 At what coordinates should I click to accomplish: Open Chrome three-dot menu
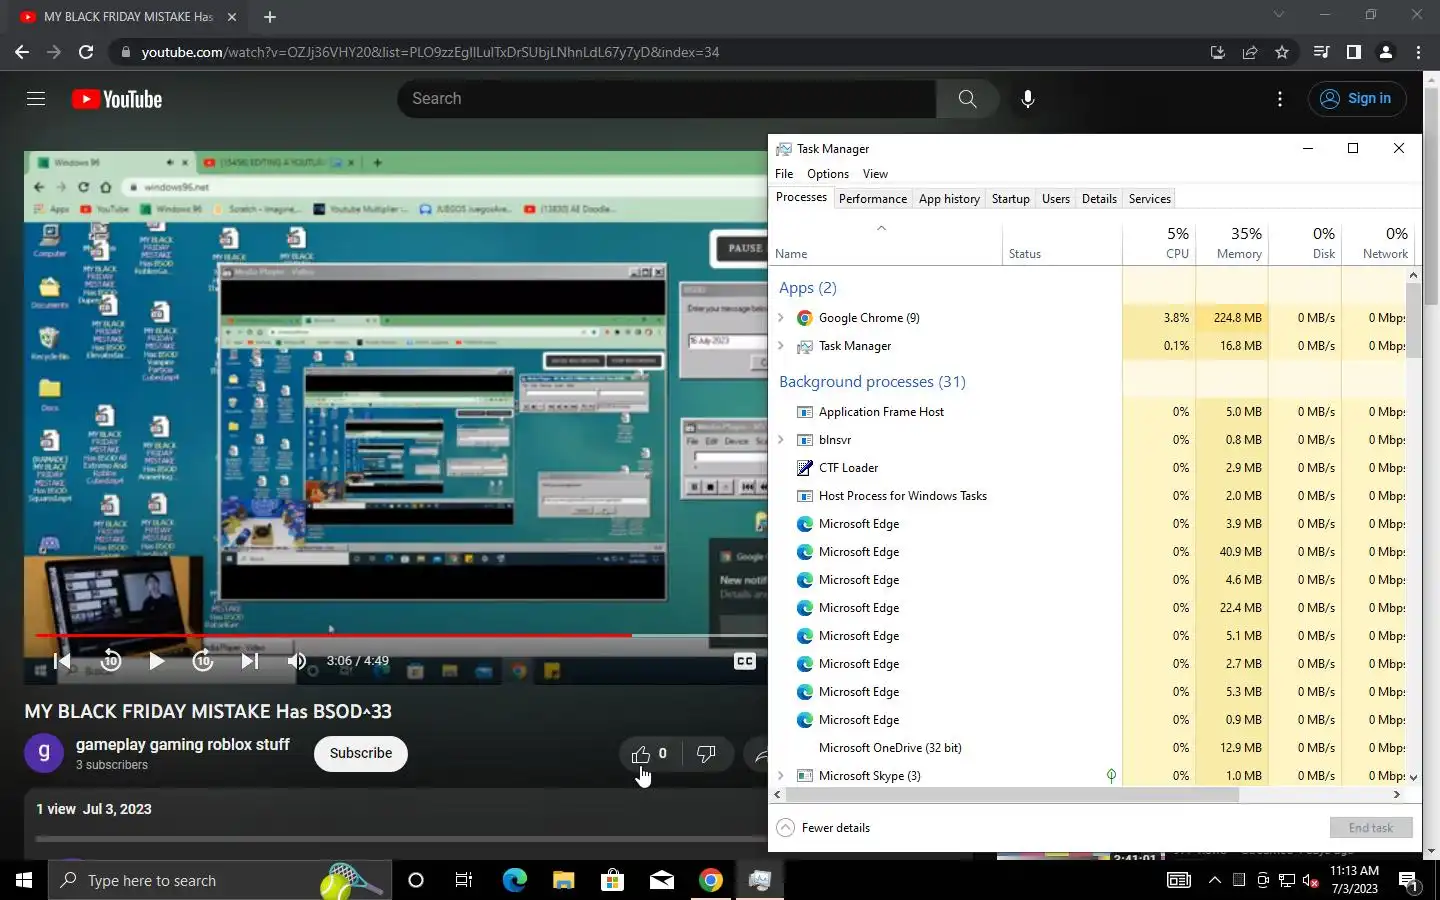tap(1418, 52)
